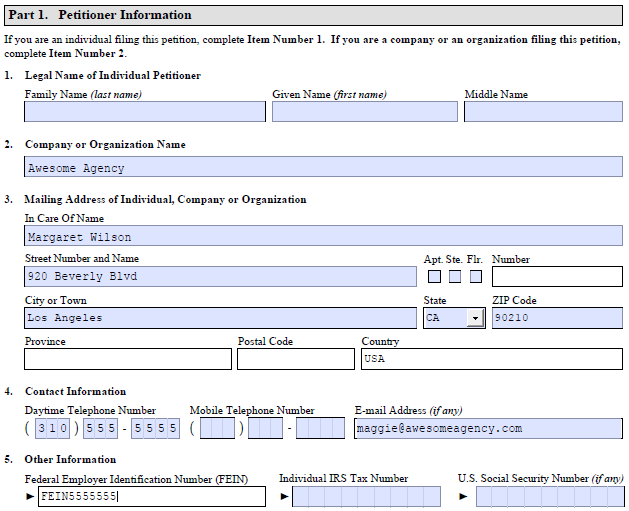Click the 'Other Information' heading
Image resolution: width=629 pixels, height=511 pixels.
(x=70, y=459)
